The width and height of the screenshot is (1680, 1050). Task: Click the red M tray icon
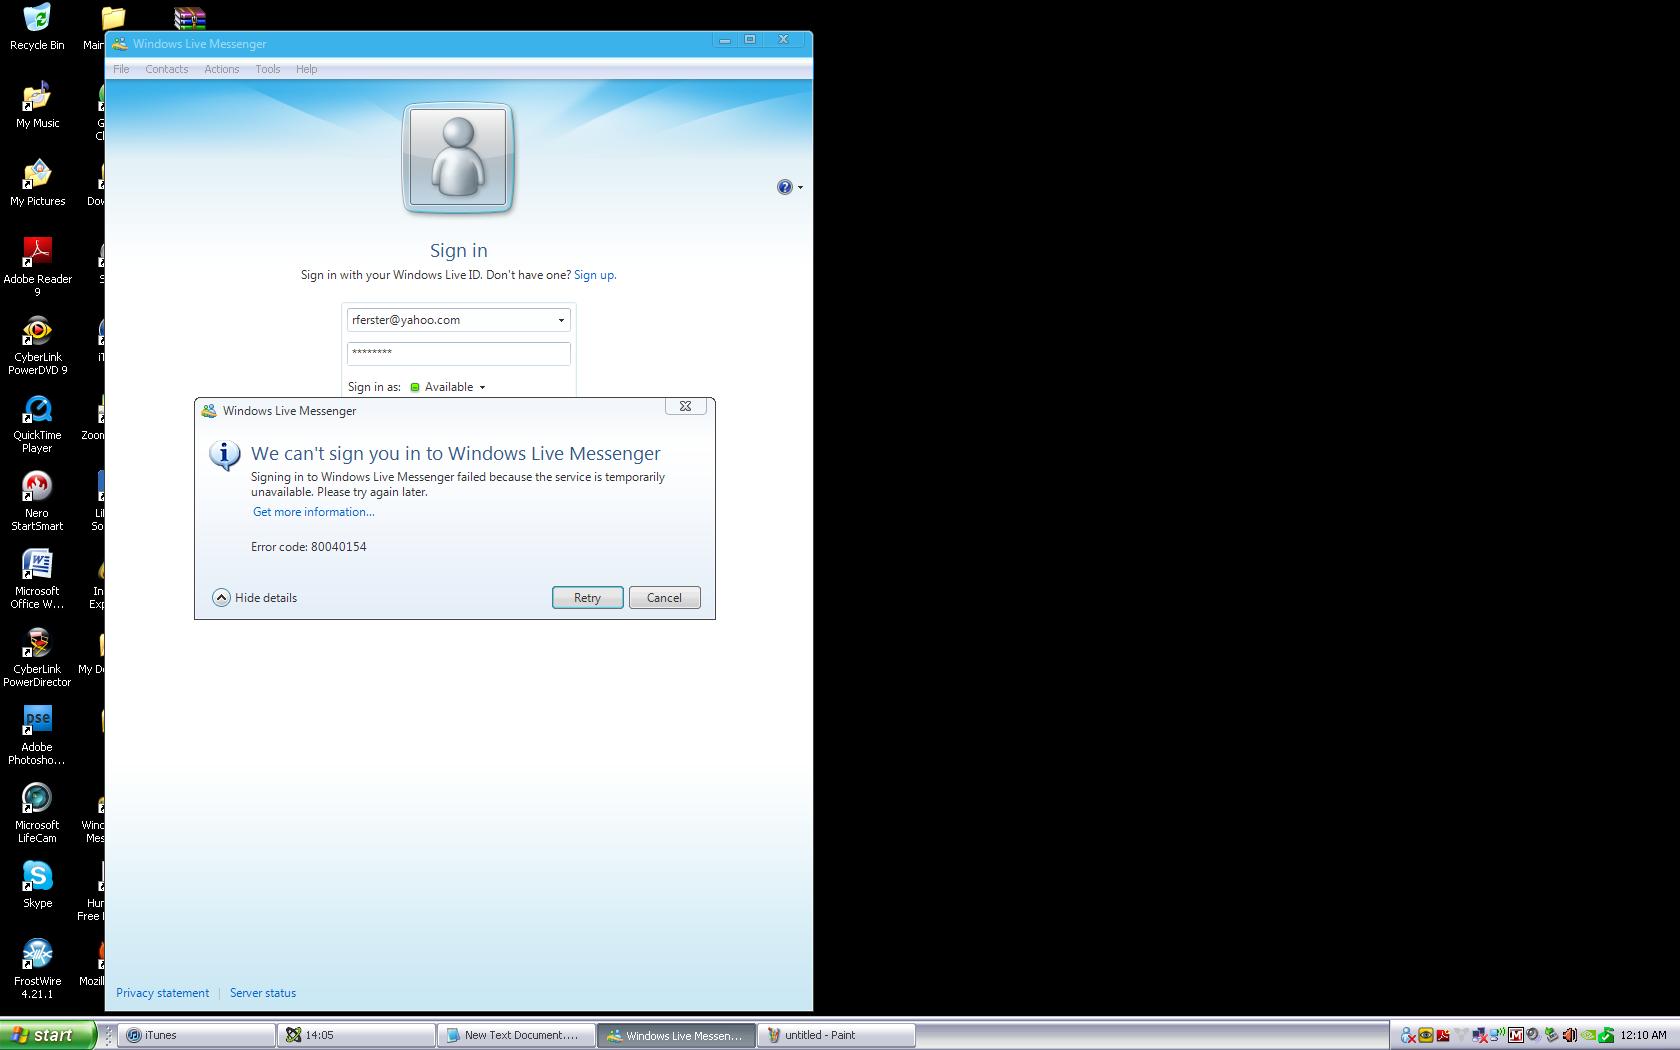click(1516, 1035)
